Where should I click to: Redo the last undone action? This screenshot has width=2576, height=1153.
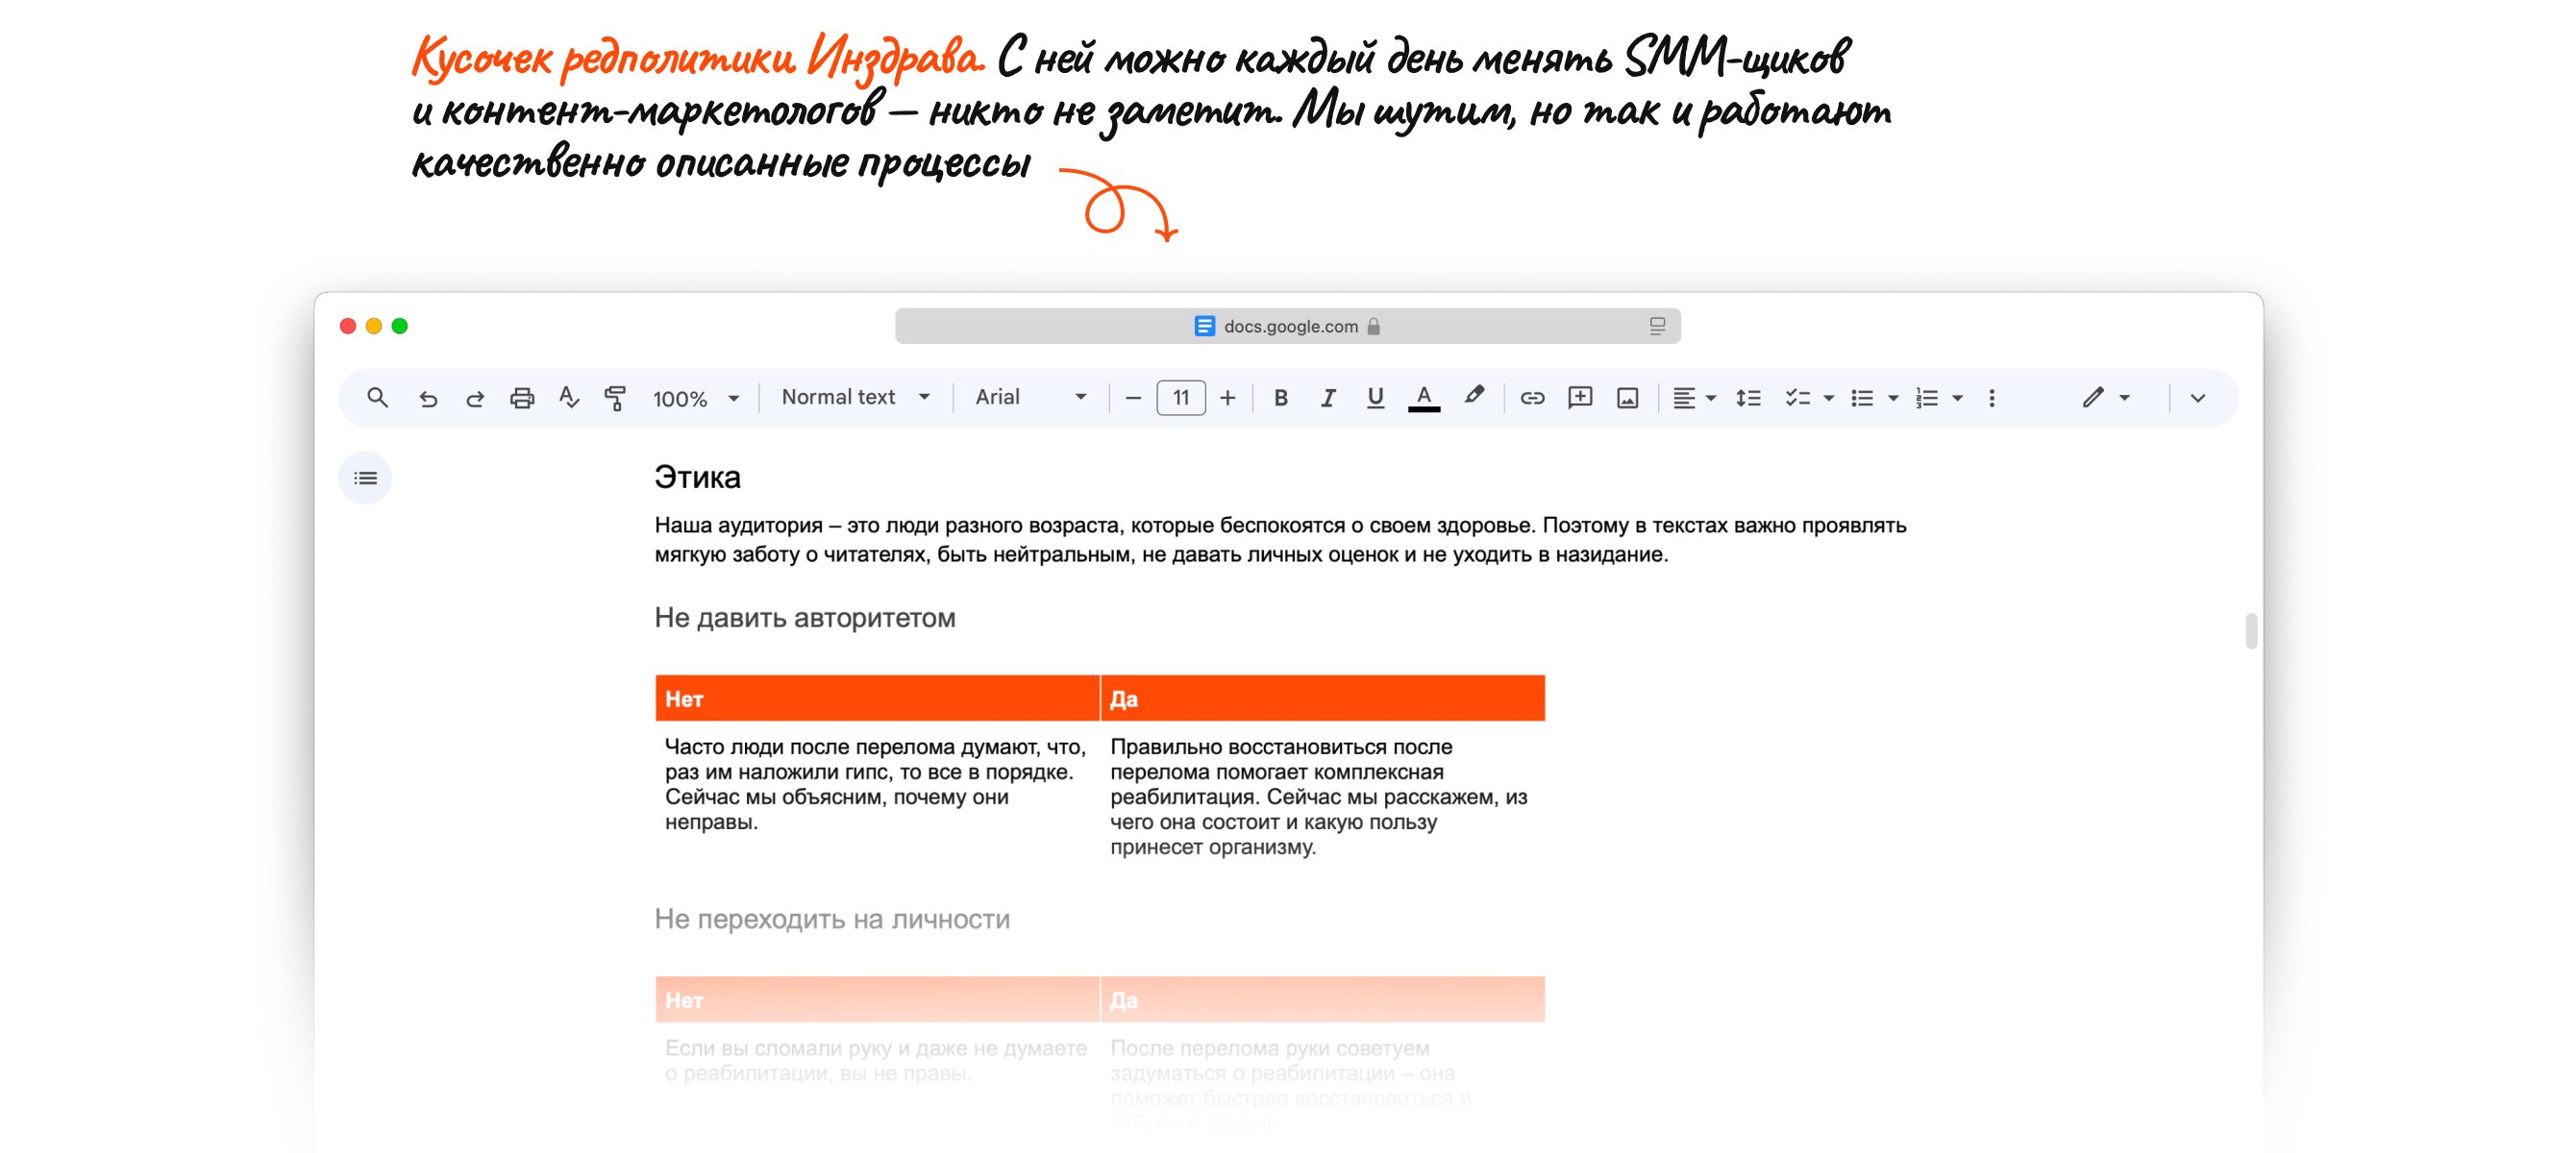click(475, 398)
